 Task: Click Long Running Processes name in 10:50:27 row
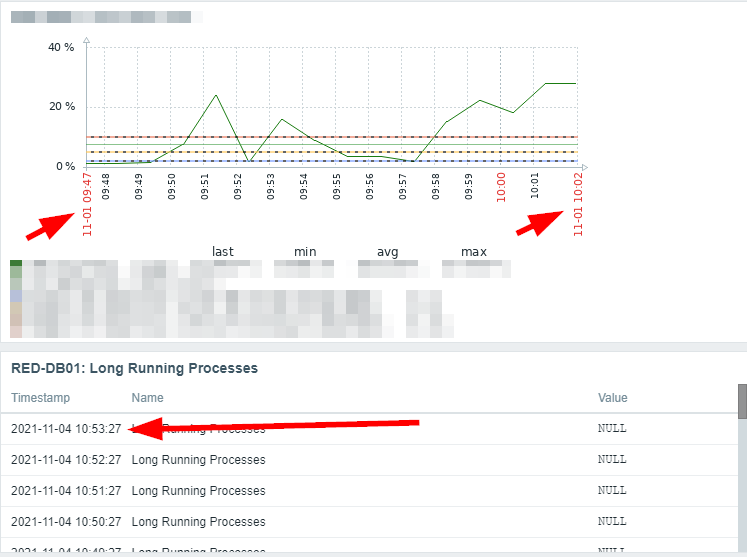pyautogui.click(x=199, y=522)
